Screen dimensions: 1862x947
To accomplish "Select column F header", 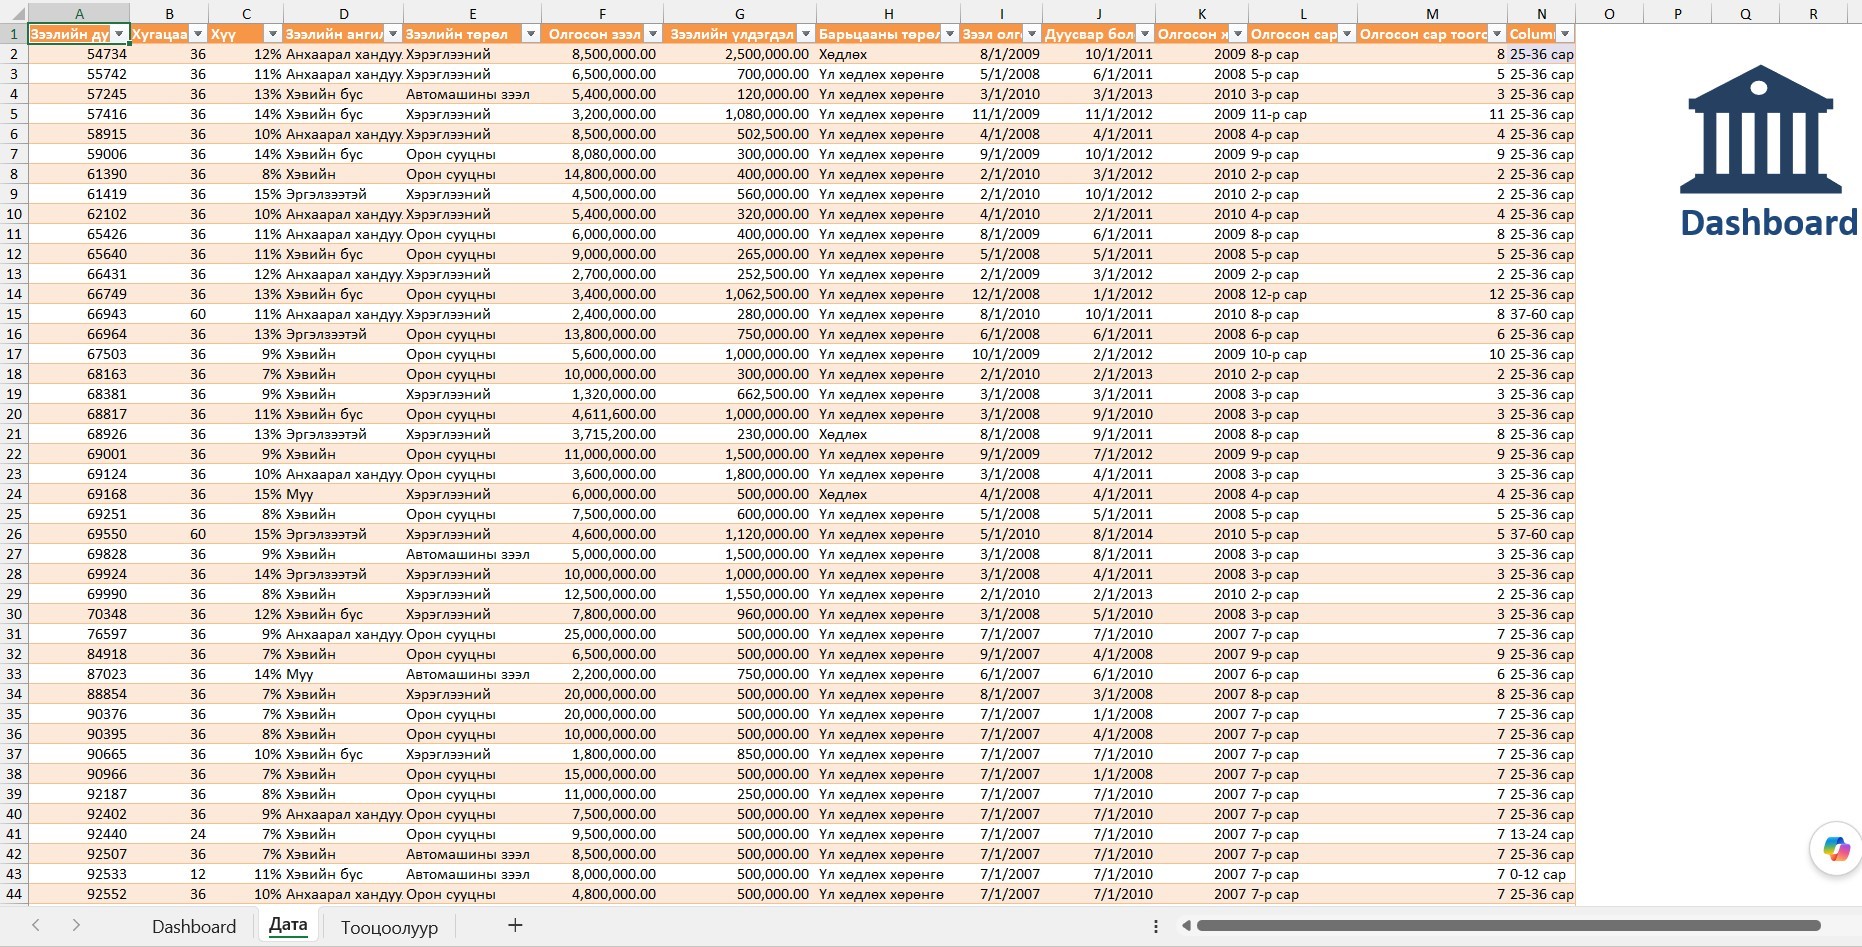I will (x=602, y=14).
